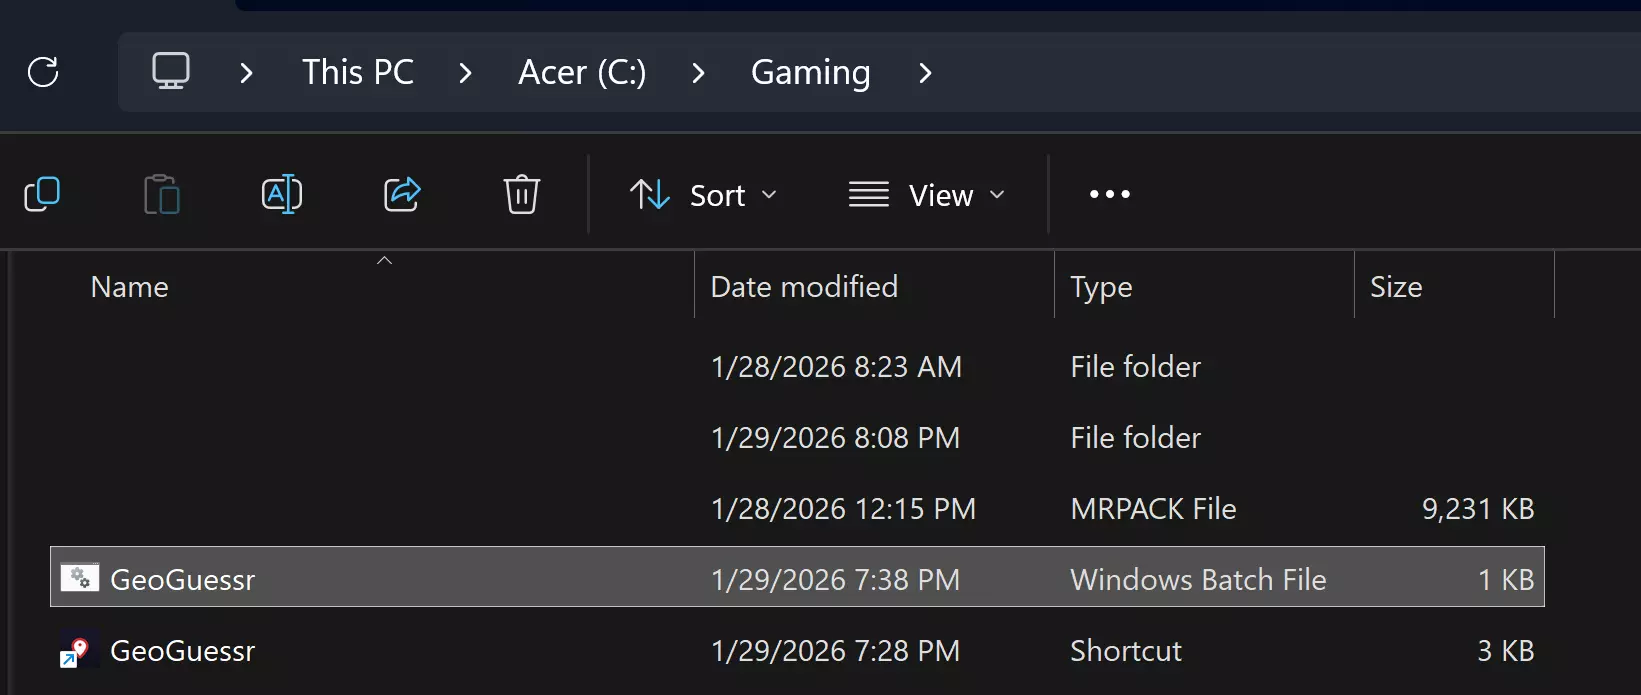The height and width of the screenshot is (695, 1641).
Task: Sort by Size column header
Action: click(1396, 287)
